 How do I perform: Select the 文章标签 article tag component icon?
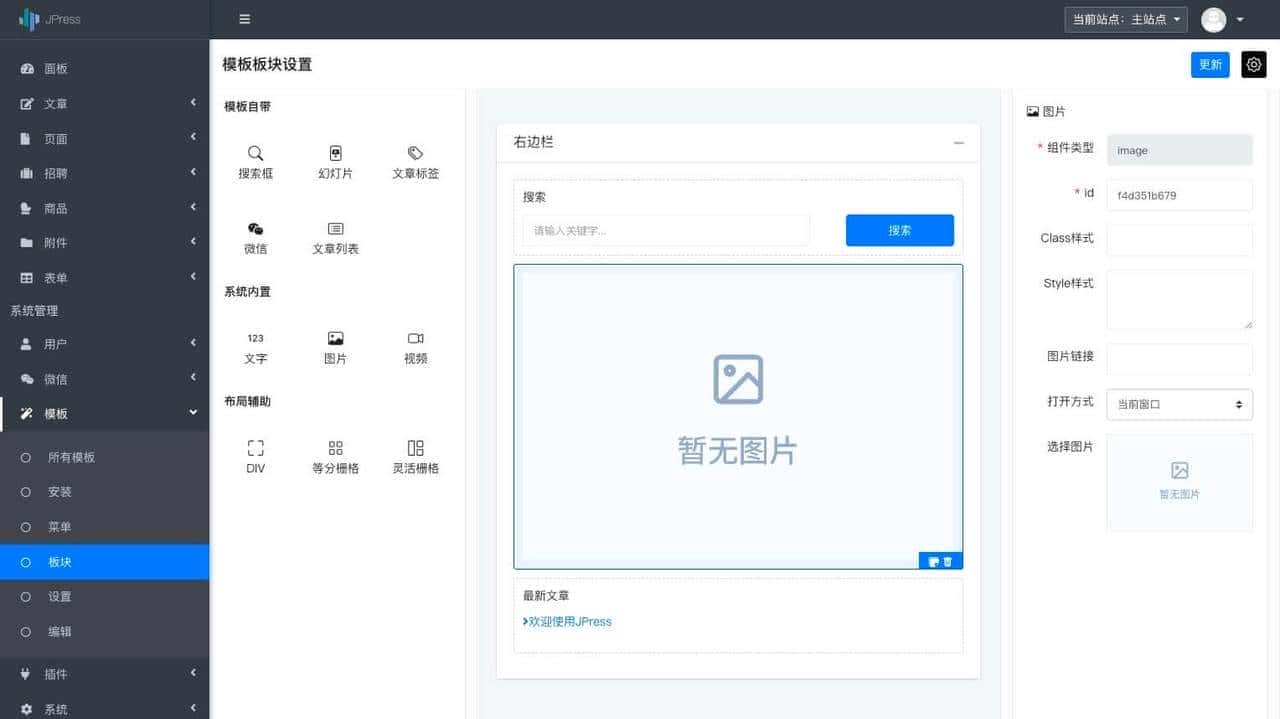(x=414, y=160)
